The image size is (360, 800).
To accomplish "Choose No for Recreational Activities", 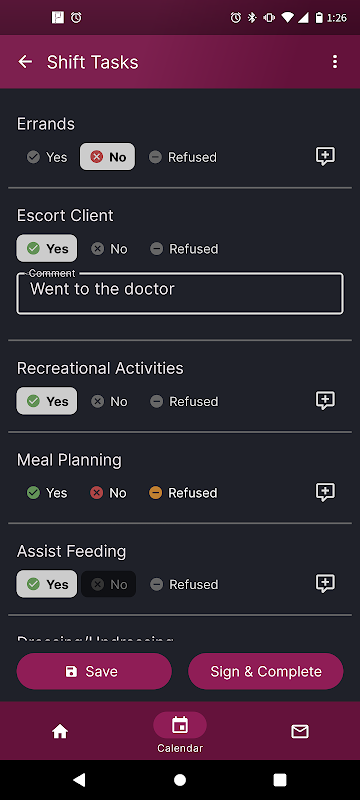I will pyautogui.click(x=109, y=402).
